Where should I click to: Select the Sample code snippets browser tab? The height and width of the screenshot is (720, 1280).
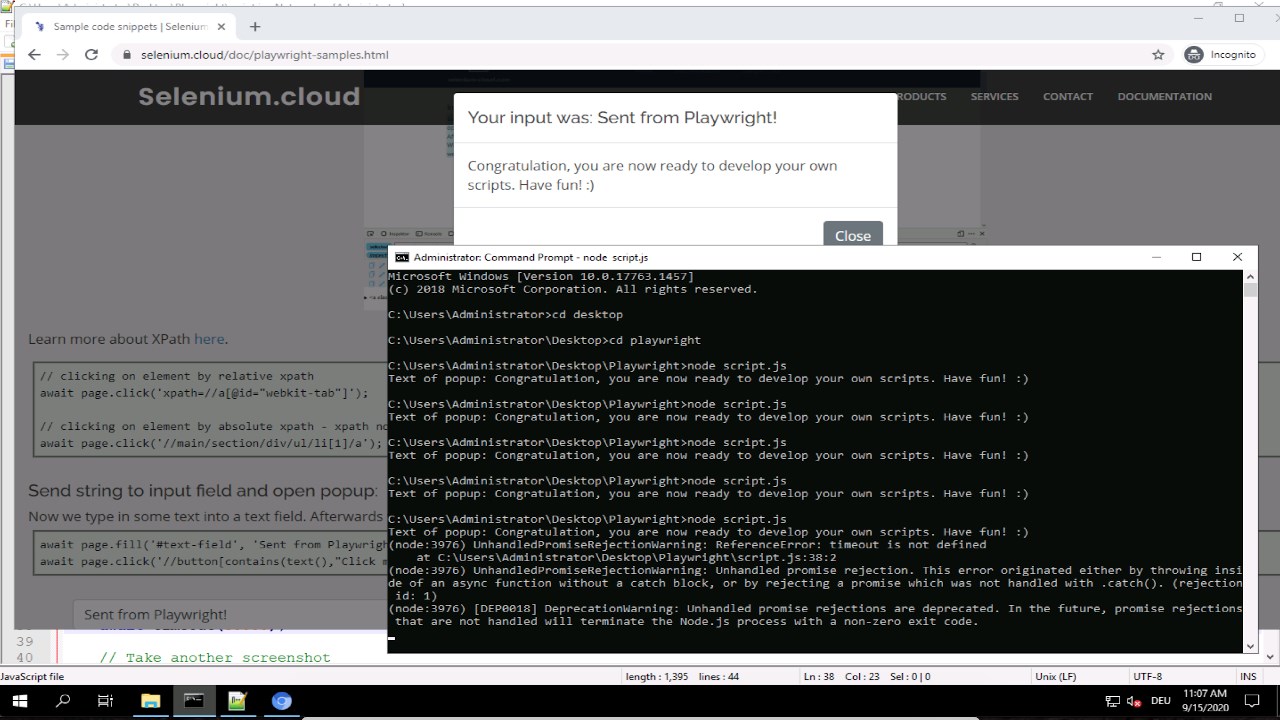(130, 27)
